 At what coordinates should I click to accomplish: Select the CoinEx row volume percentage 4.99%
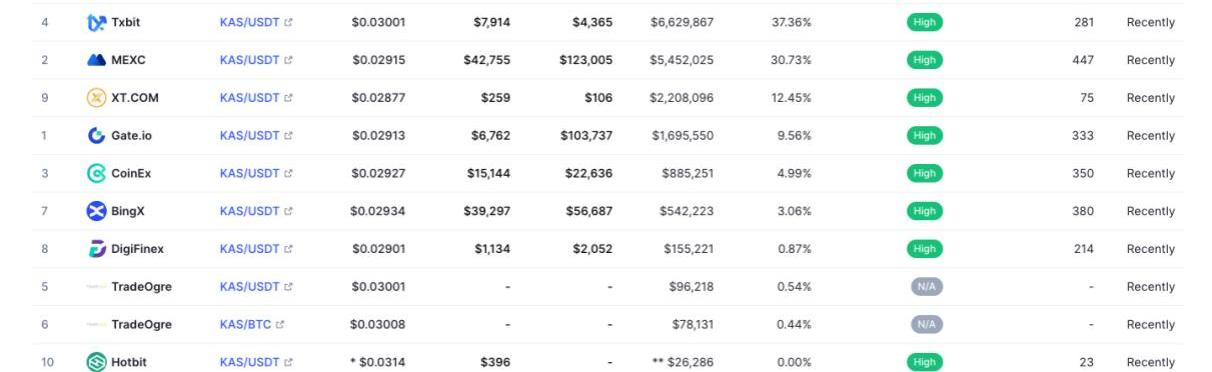pos(792,173)
